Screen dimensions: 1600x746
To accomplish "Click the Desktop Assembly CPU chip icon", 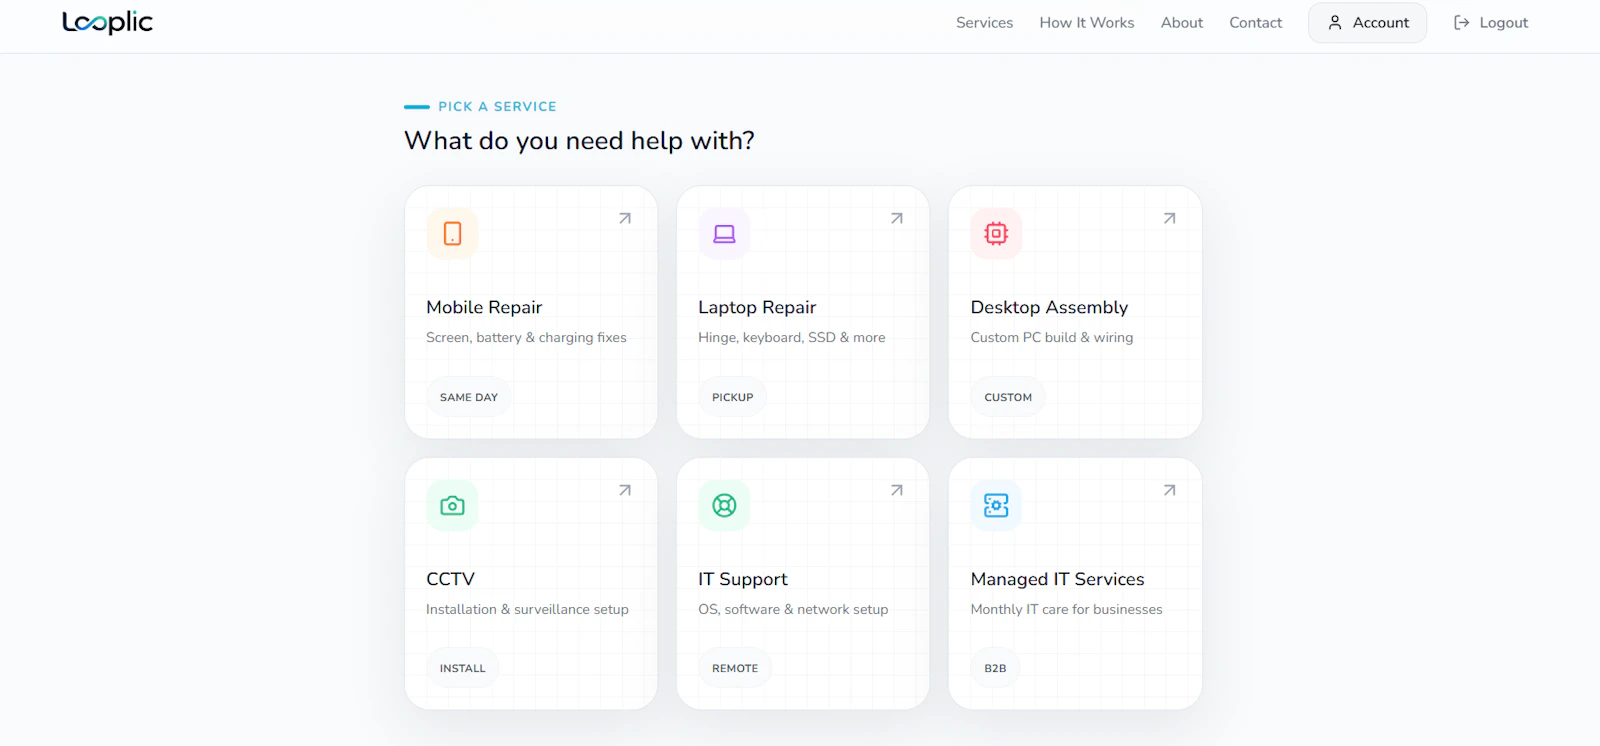I will click(x=996, y=233).
